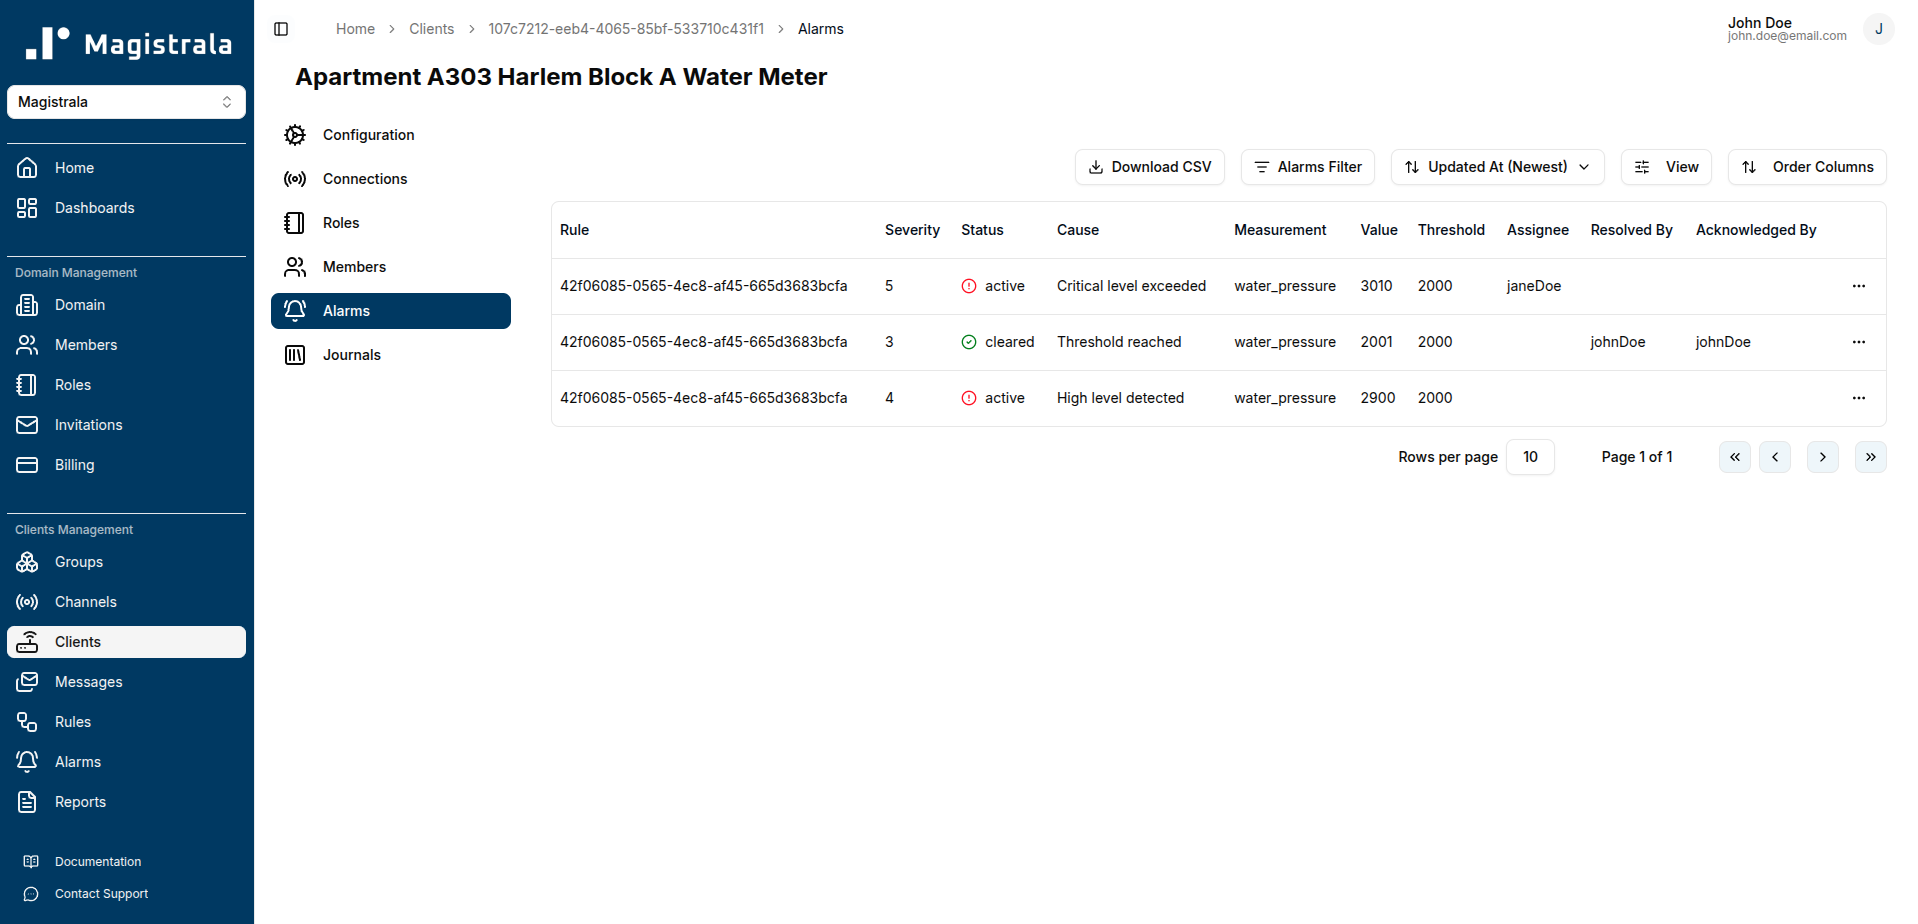Open the Updated At (Newest) sort dropdown
Image resolution: width=1918 pixels, height=924 pixels.
1497,167
